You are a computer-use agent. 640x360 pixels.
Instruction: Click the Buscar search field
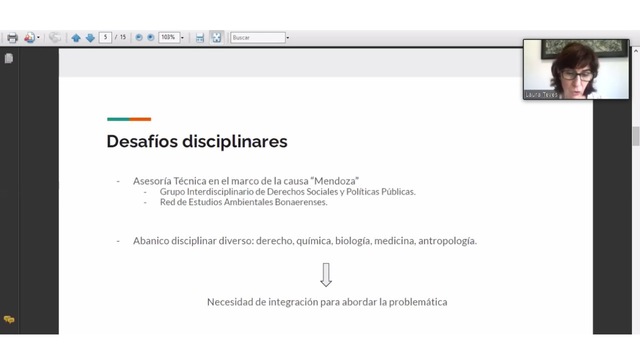click(258, 38)
